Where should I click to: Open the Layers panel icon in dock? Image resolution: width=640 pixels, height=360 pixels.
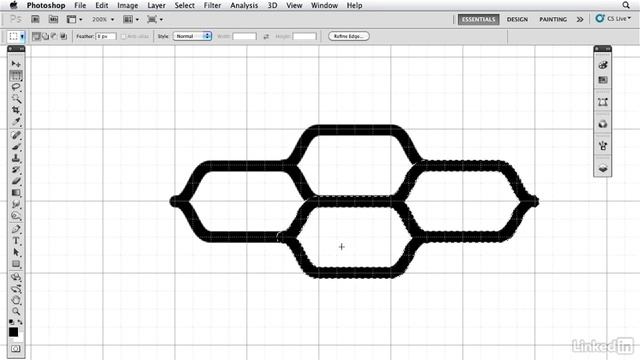coord(603,168)
